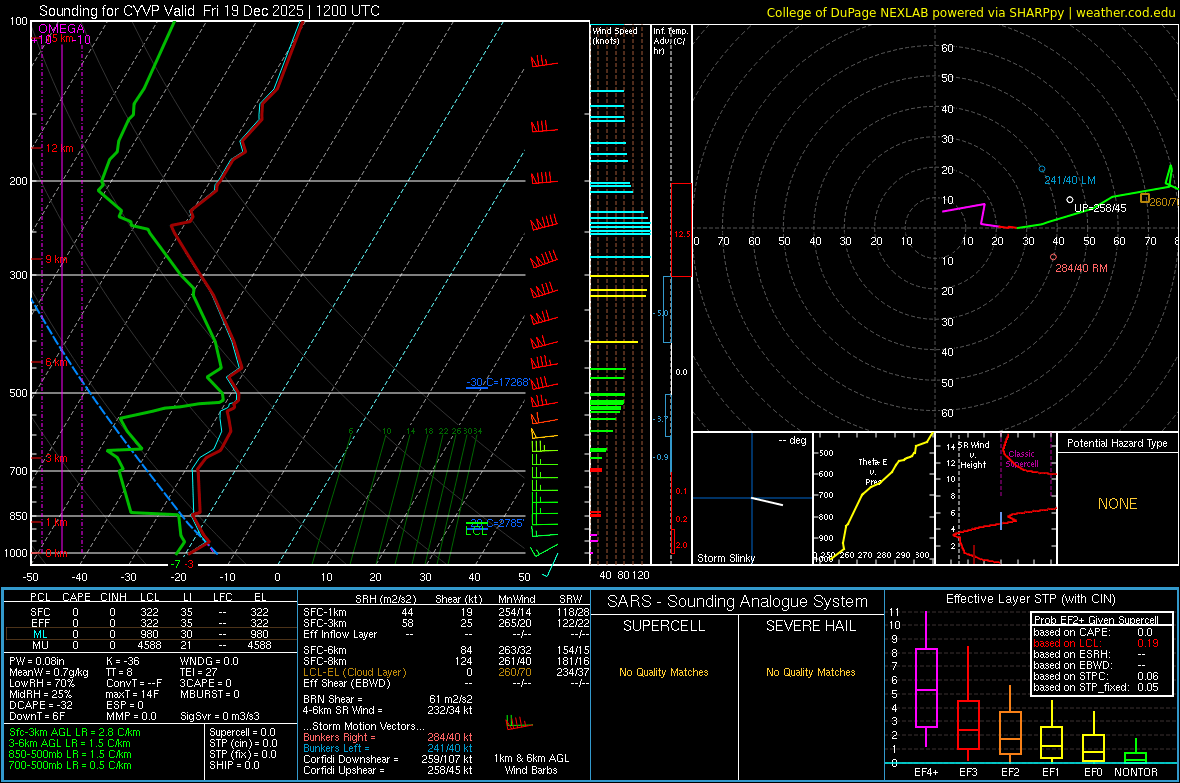The height and width of the screenshot is (783, 1180).
Task: Click 'Sfc-3km AGL LR = 2.8 C/km' line
Action: [75, 732]
